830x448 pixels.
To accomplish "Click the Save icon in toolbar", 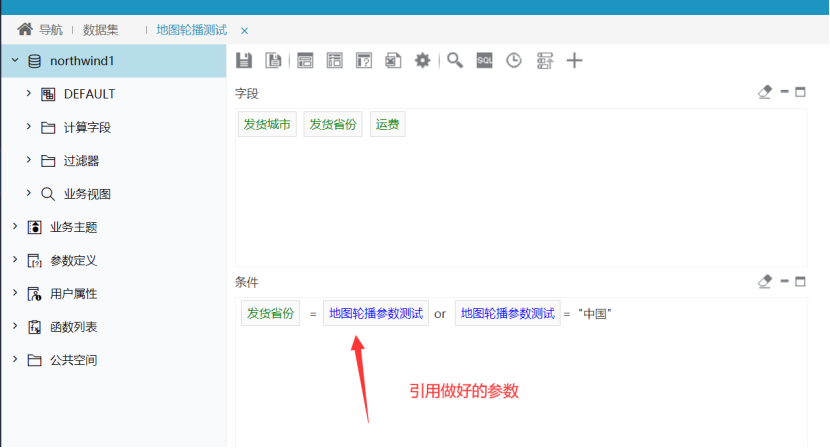I will (x=244, y=60).
